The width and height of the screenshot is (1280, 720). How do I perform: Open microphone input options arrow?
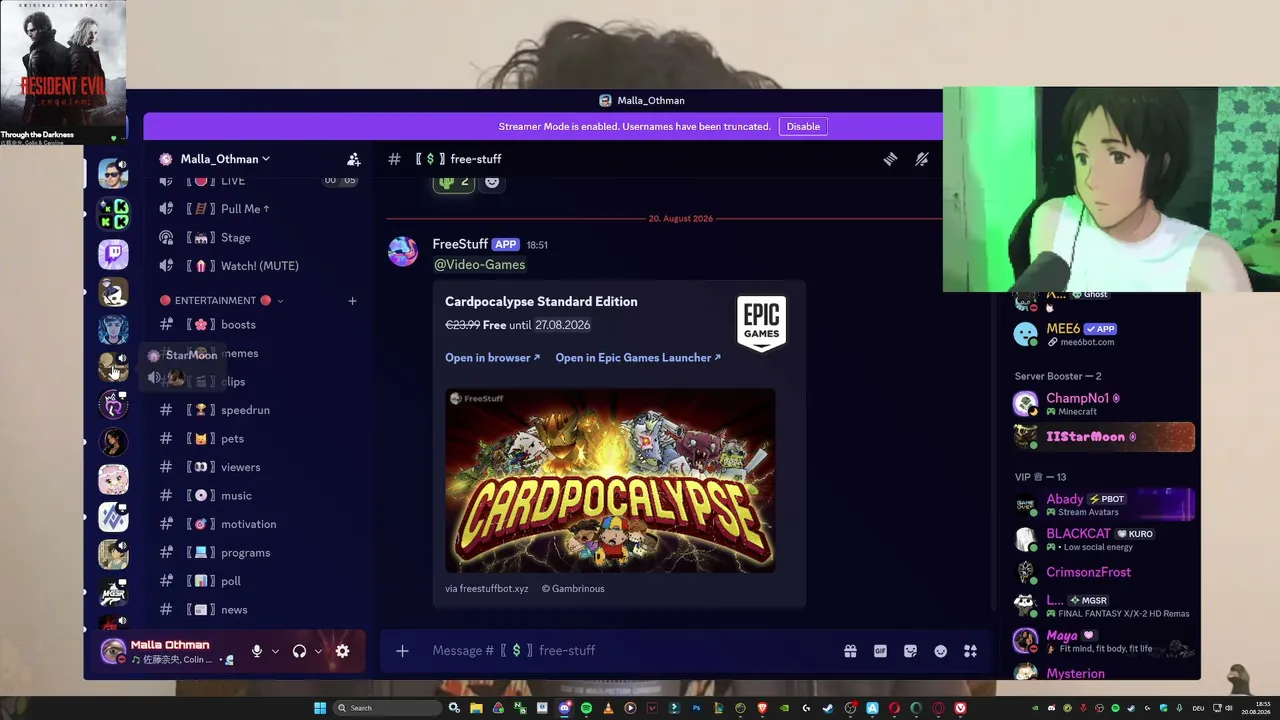click(275, 651)
